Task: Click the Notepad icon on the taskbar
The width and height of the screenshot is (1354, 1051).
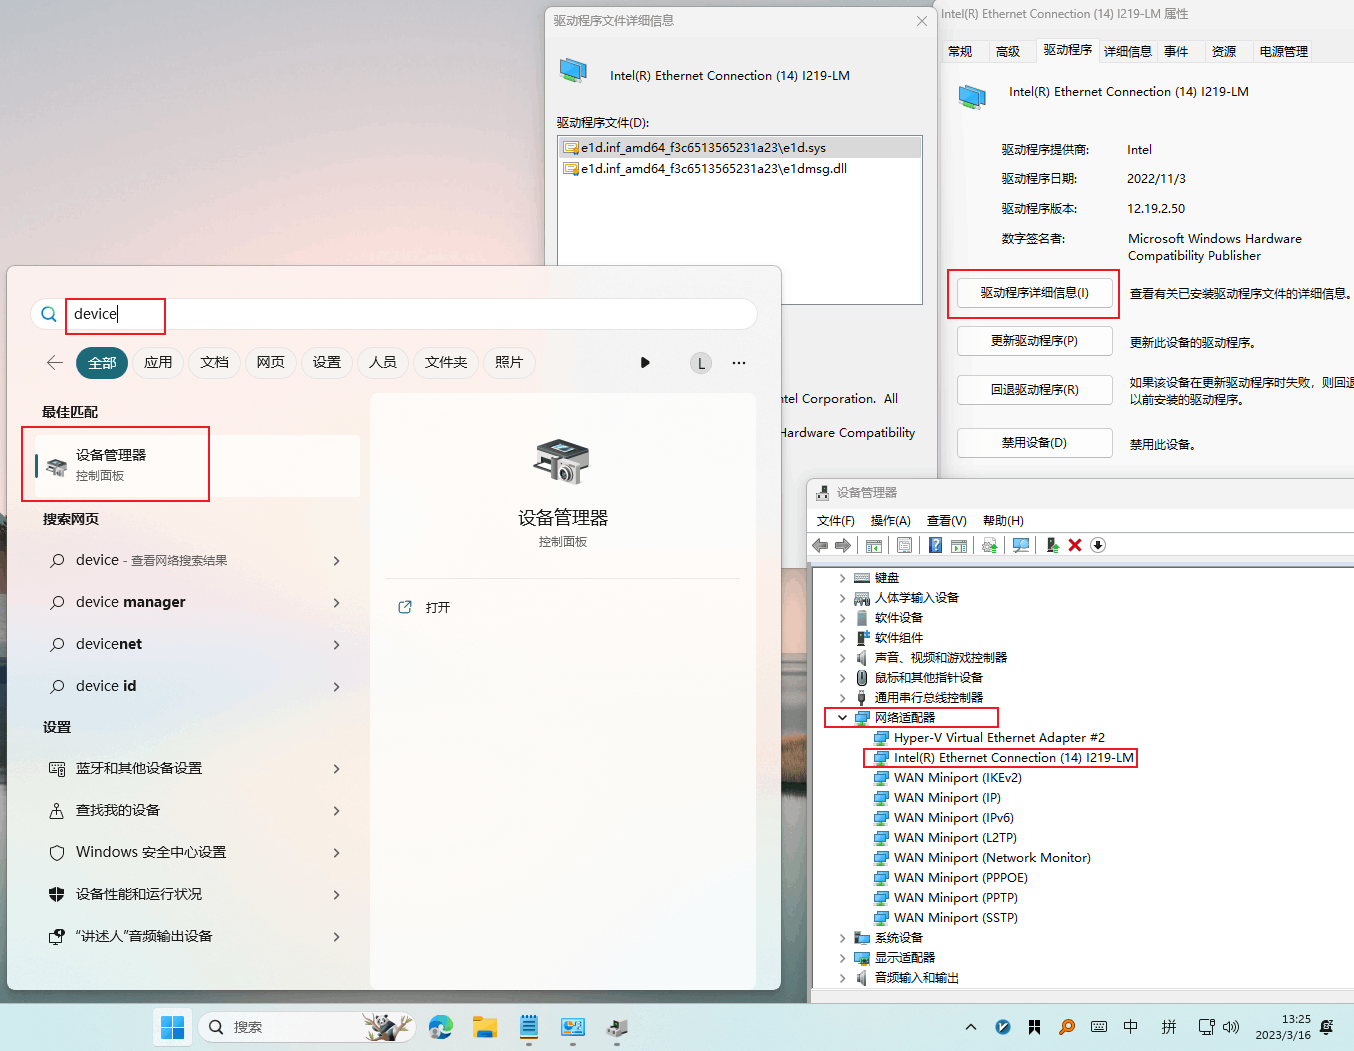Action: pyautogui.click(x=529, y=1027)
